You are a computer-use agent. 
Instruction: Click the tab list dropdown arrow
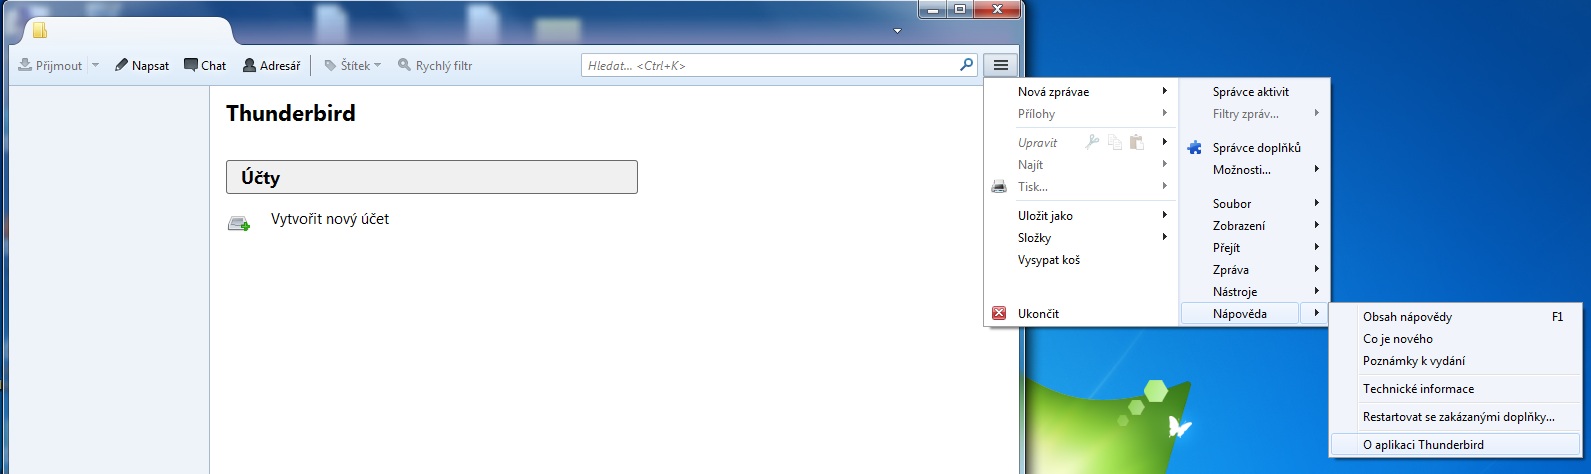897,31
